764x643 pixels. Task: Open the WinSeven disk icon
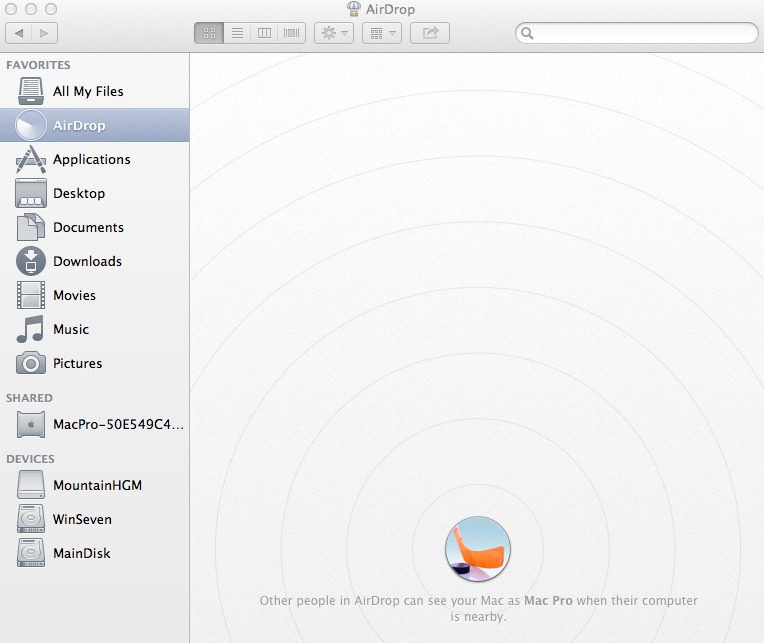point(31,519)
